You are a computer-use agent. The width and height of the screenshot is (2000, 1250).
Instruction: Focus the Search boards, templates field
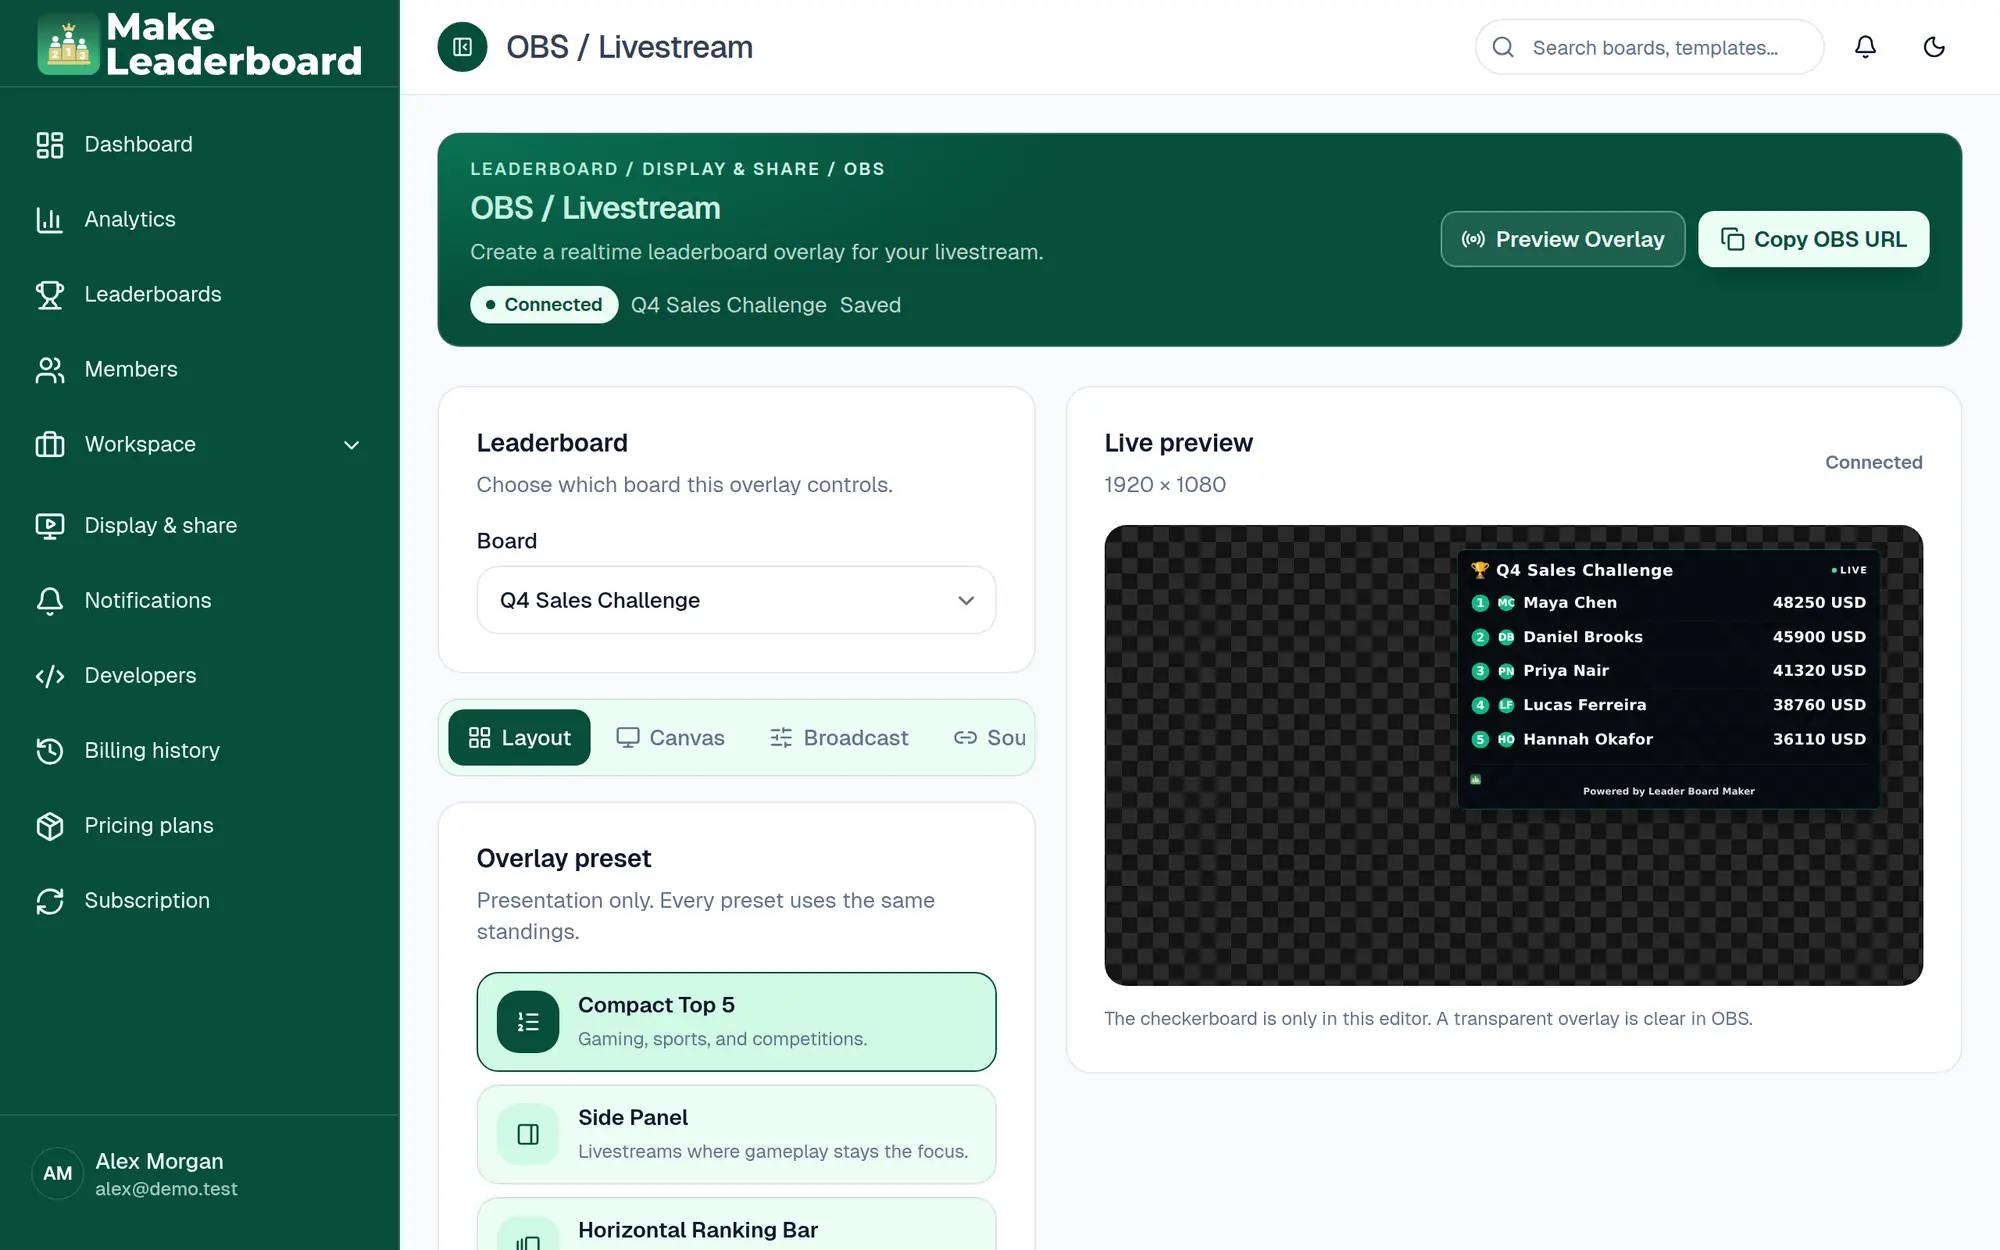1650,47
